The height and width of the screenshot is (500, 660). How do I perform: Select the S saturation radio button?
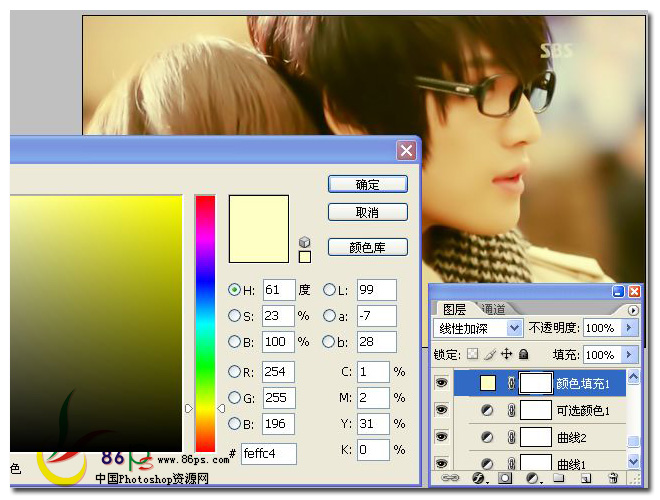pyautogui.click(x=234, y=316)
